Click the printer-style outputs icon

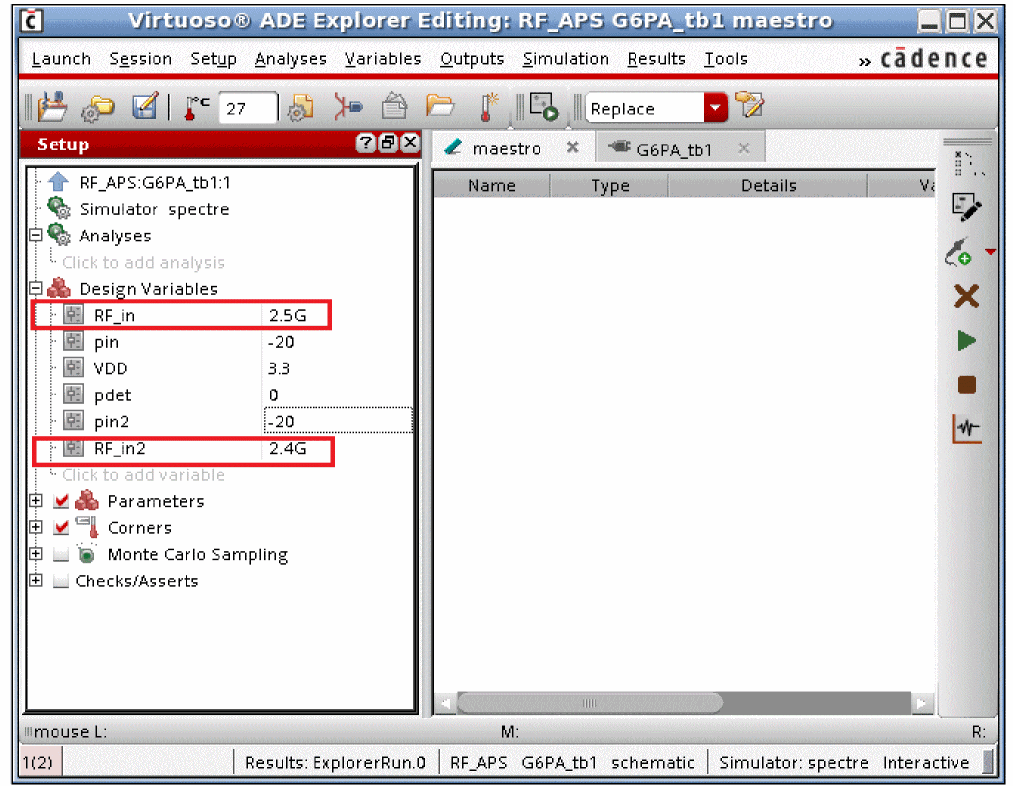(394, 107)
